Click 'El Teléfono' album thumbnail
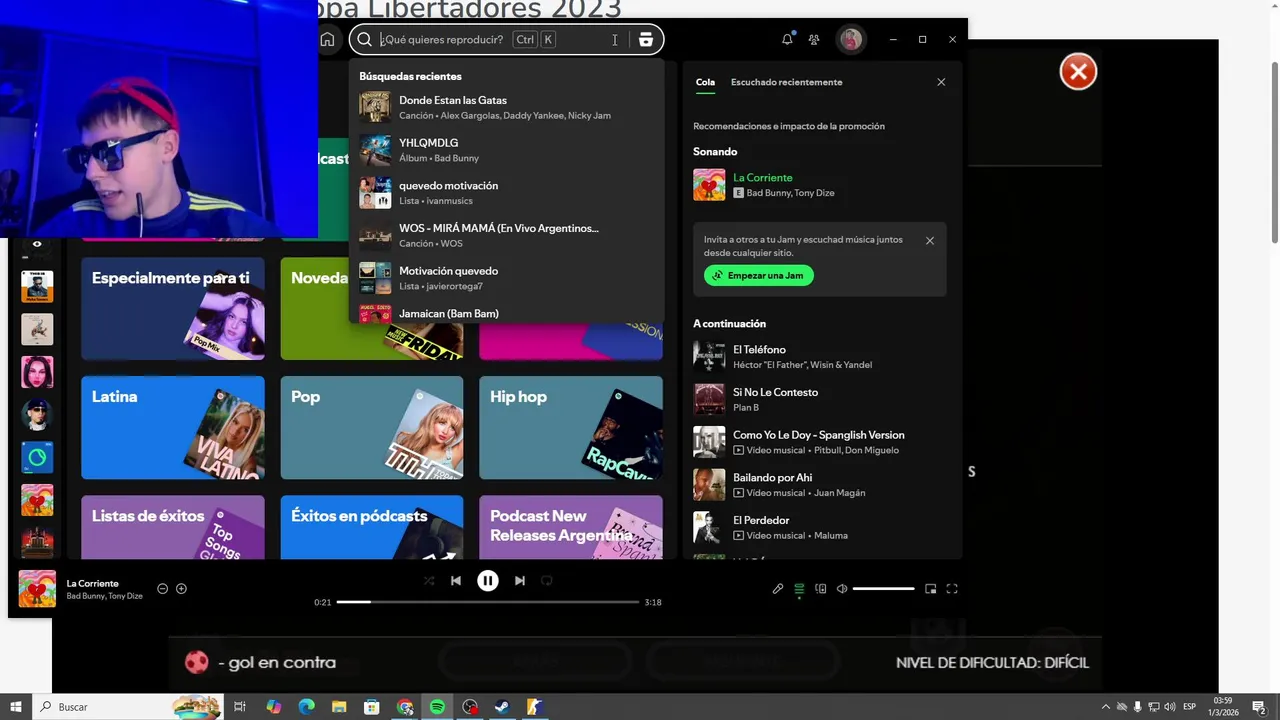1280x720 pixels. (x=709, y=357)
